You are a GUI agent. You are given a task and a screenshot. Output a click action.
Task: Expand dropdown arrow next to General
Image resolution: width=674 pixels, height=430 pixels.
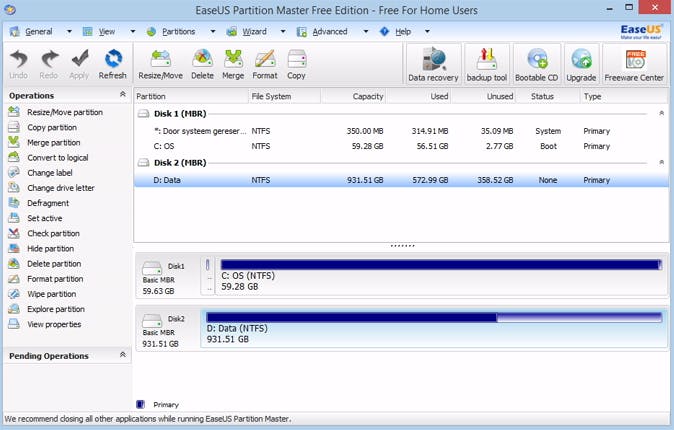[69, 31]
